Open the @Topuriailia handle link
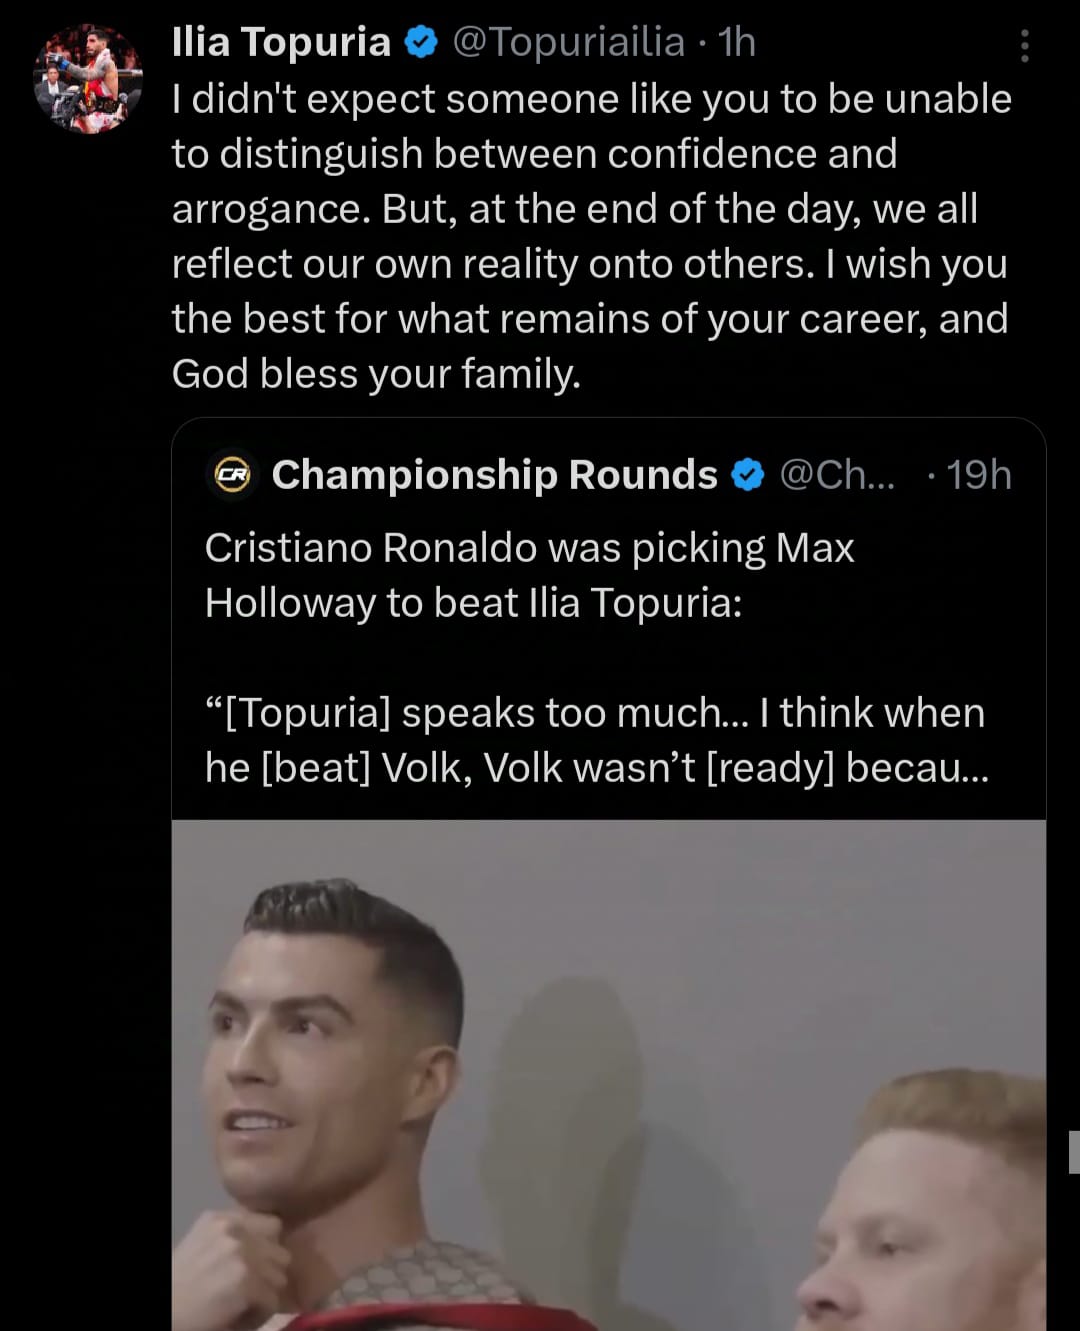Image resolution: width=1080 pixels, height=1331 pixels. (568, 43)
